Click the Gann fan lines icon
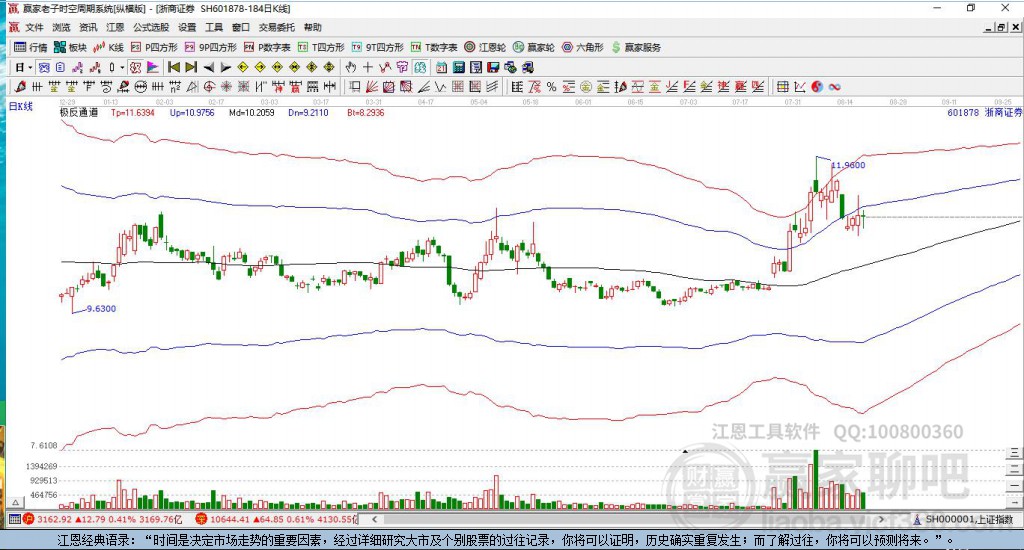This screenshot has height=550, width=1024. tap(372, 87)
